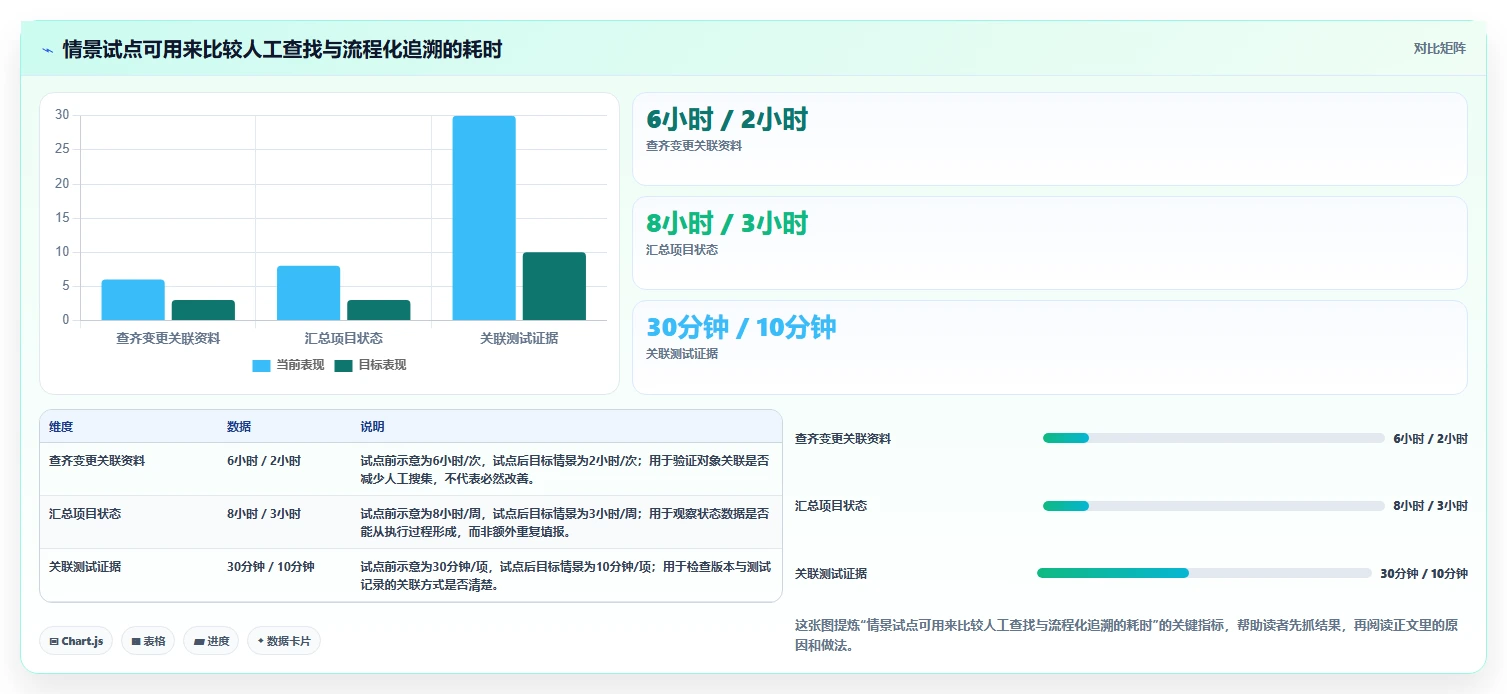Click the table cell 30分钟 / 10分钟
This screenshot has width=1507, height=694.
[271, 567]
